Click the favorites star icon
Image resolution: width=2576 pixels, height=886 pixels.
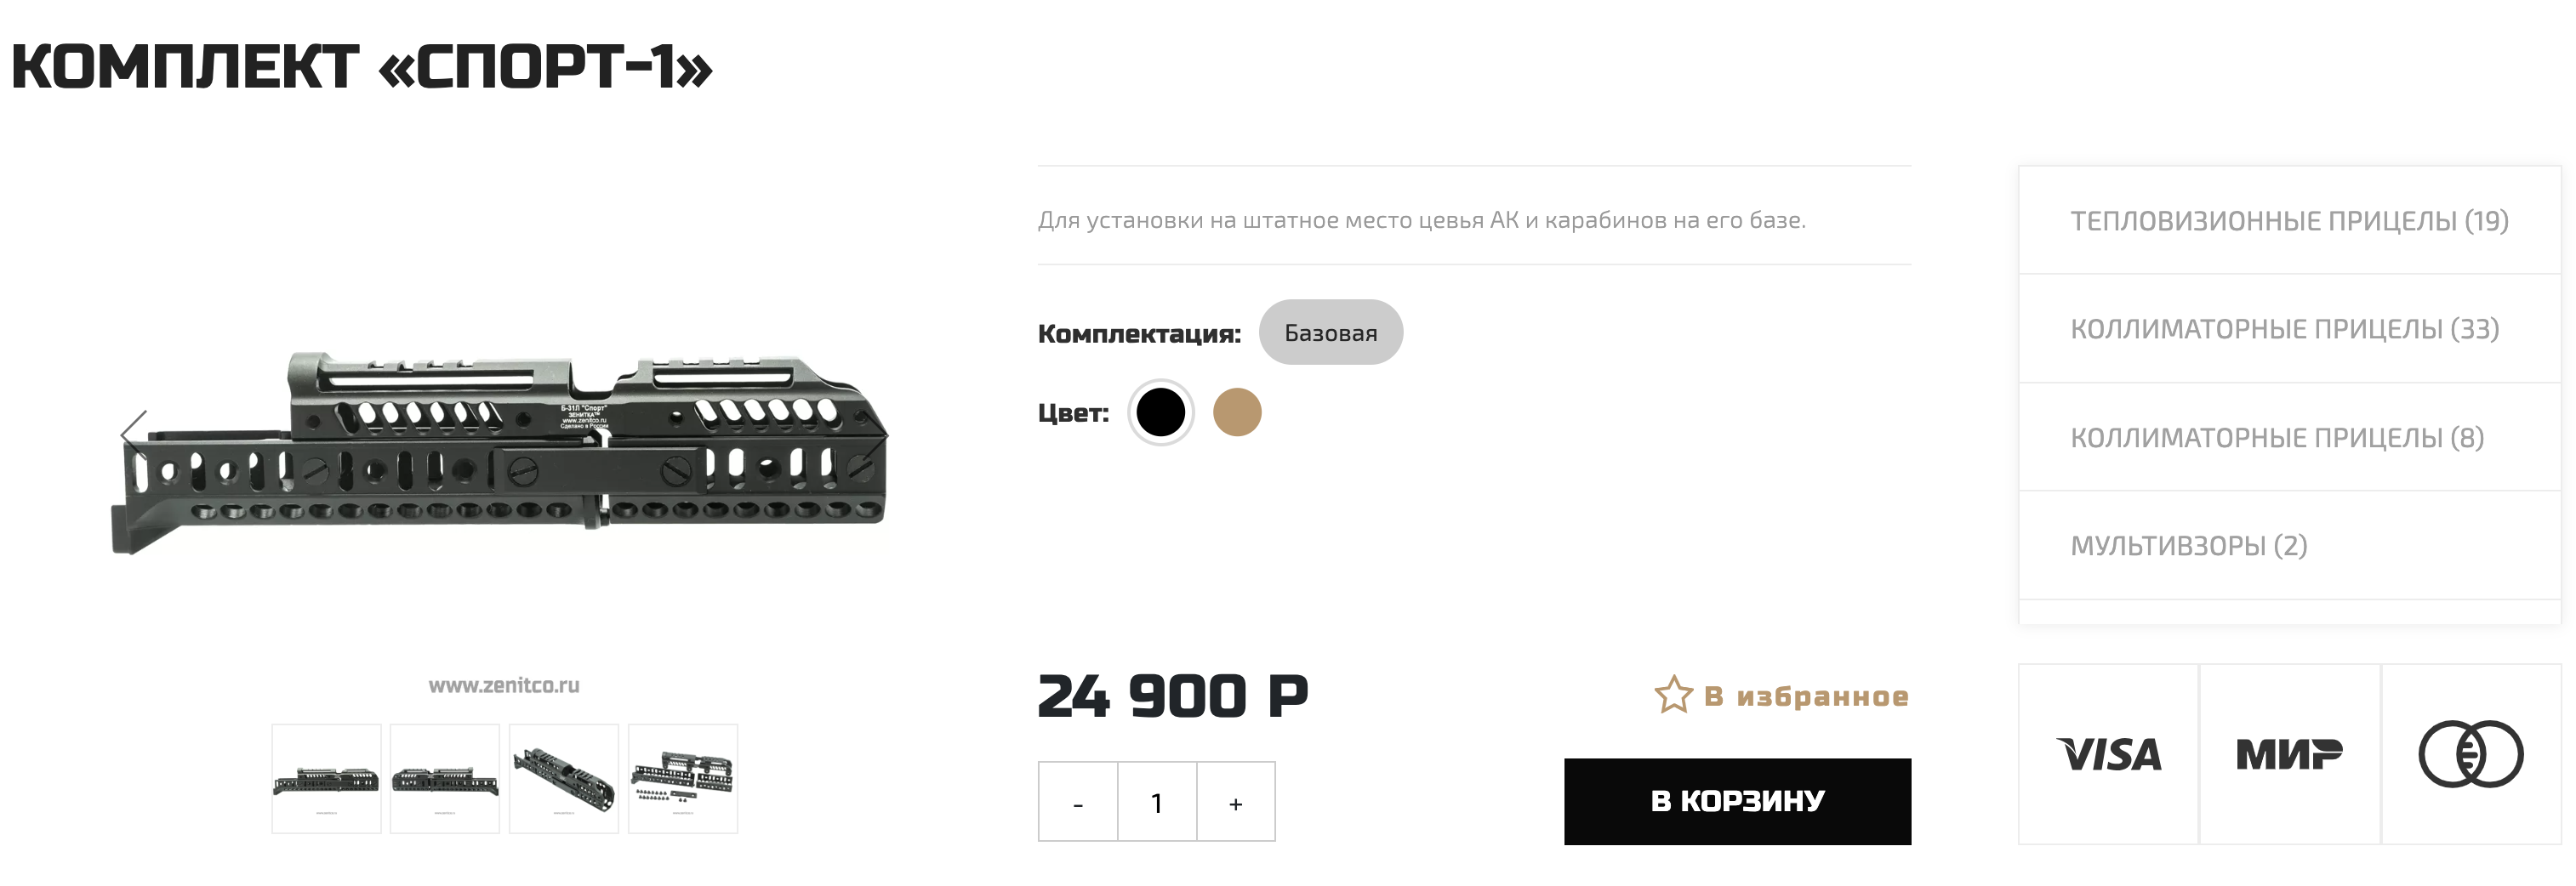tap(1673, 695)
